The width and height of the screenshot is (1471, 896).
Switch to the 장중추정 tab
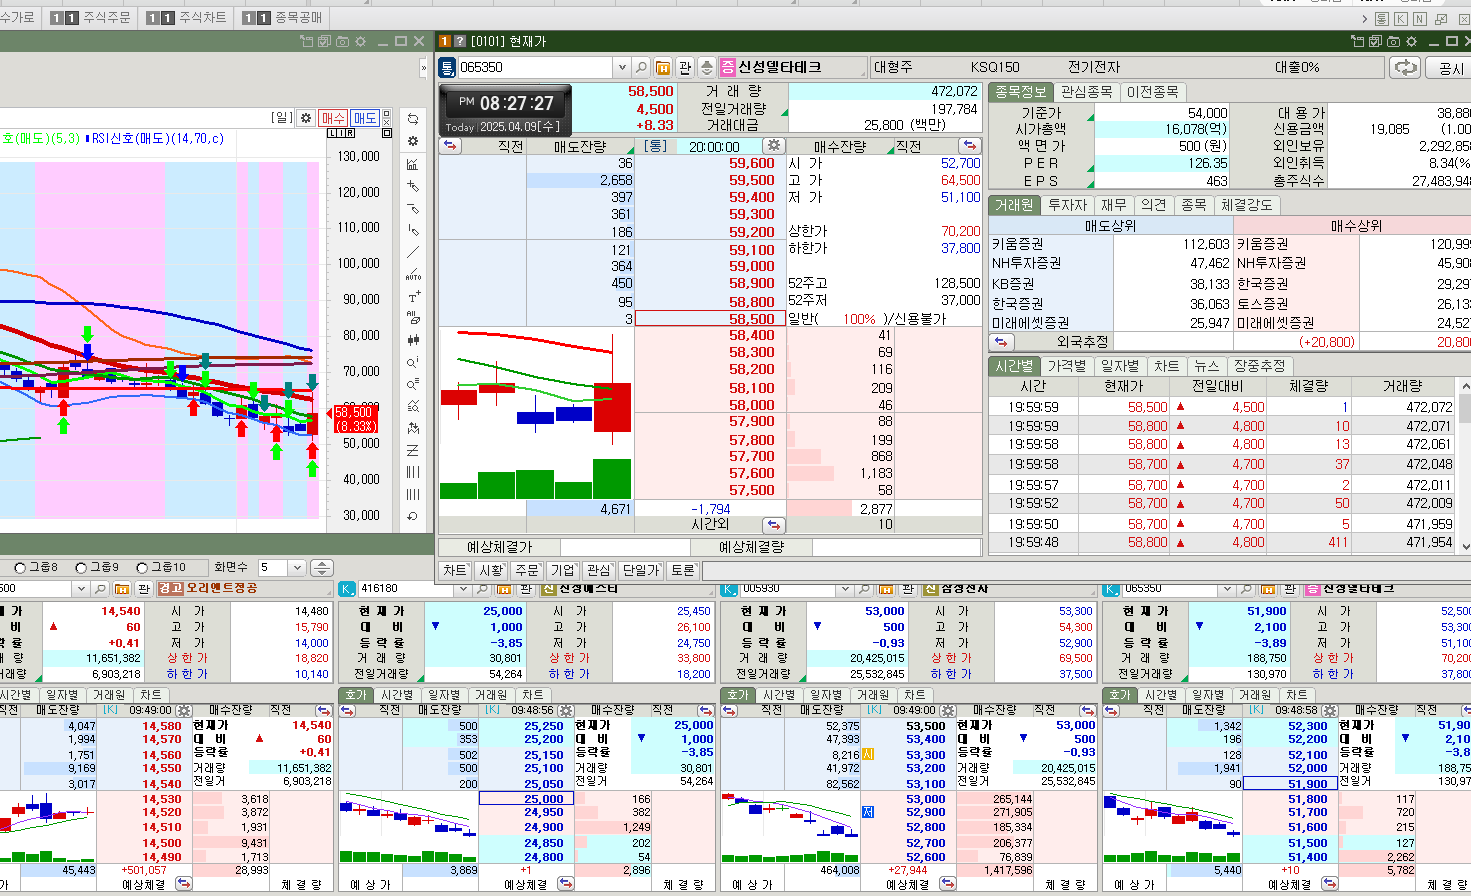1259,366
